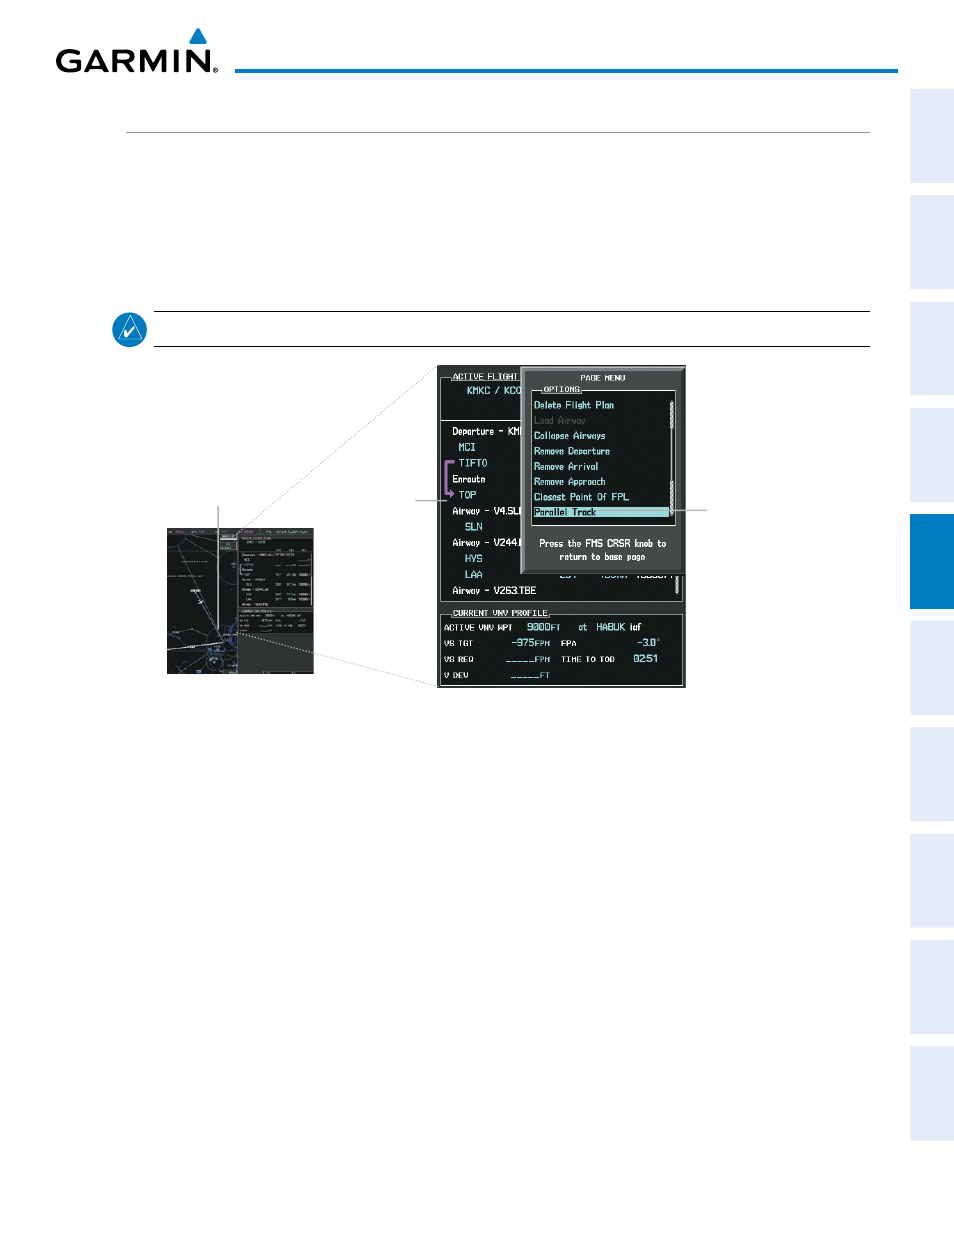This screenshot has width=954, height=1235.
Task: Click the 9000FT VNV altitude value
Action: pos(544,627)
